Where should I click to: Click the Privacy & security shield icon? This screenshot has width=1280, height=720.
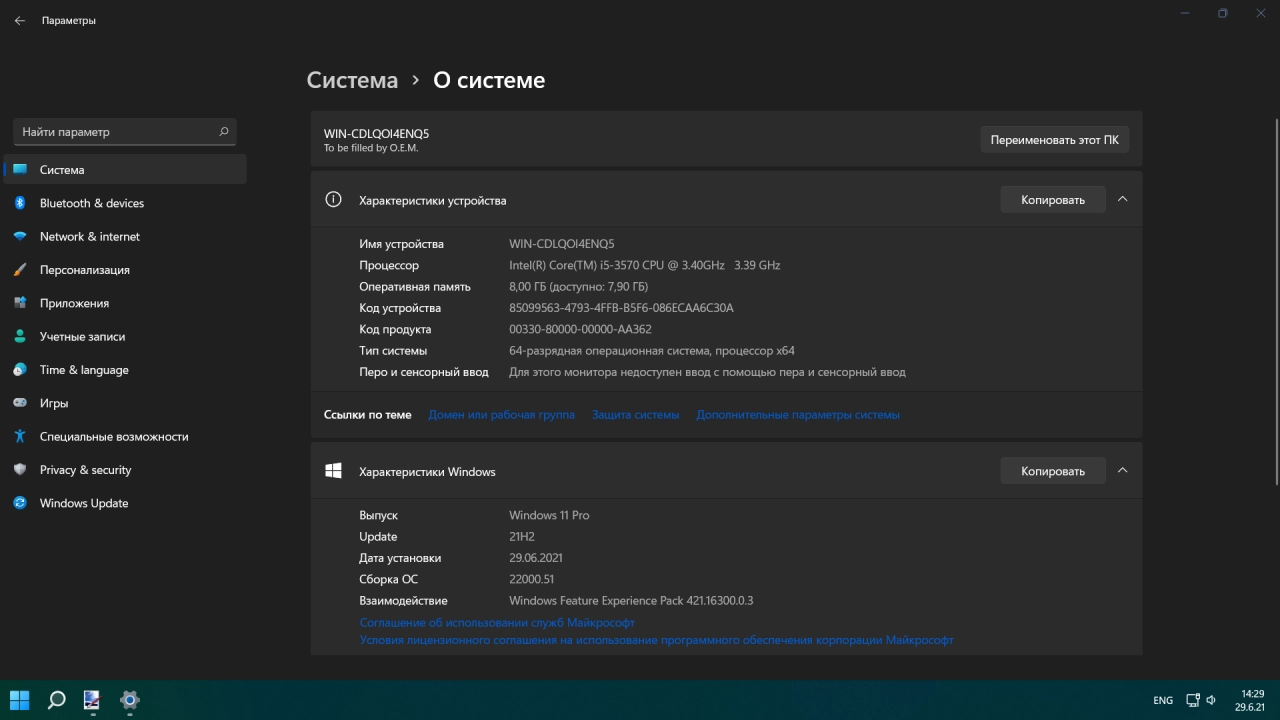click(20, 470)
